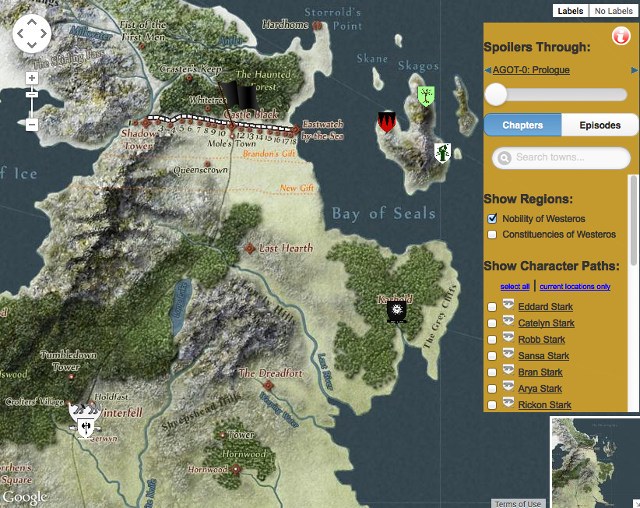Switch to the Episodes tab
The image size is (640, 508).
(x=600, y=125)
